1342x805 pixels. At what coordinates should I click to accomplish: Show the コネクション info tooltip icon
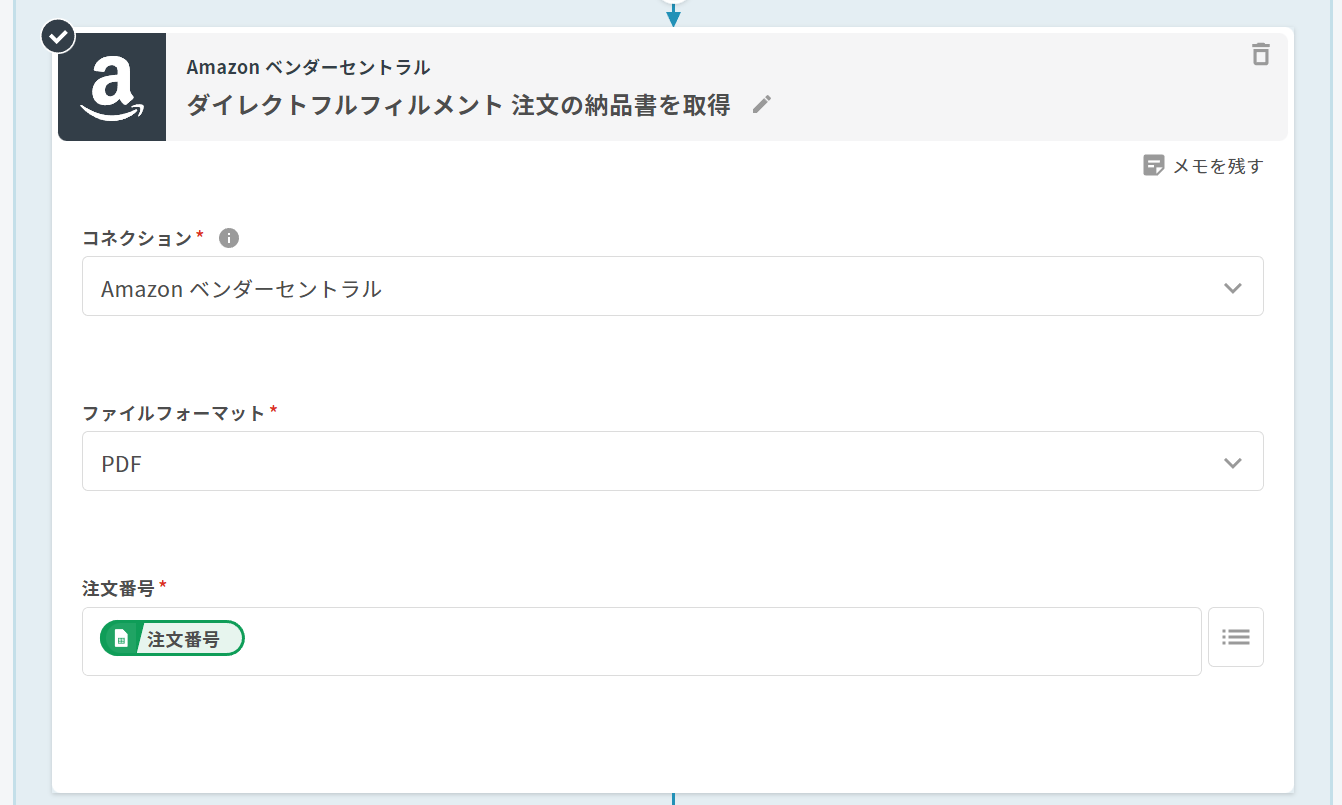pos(228,238)
